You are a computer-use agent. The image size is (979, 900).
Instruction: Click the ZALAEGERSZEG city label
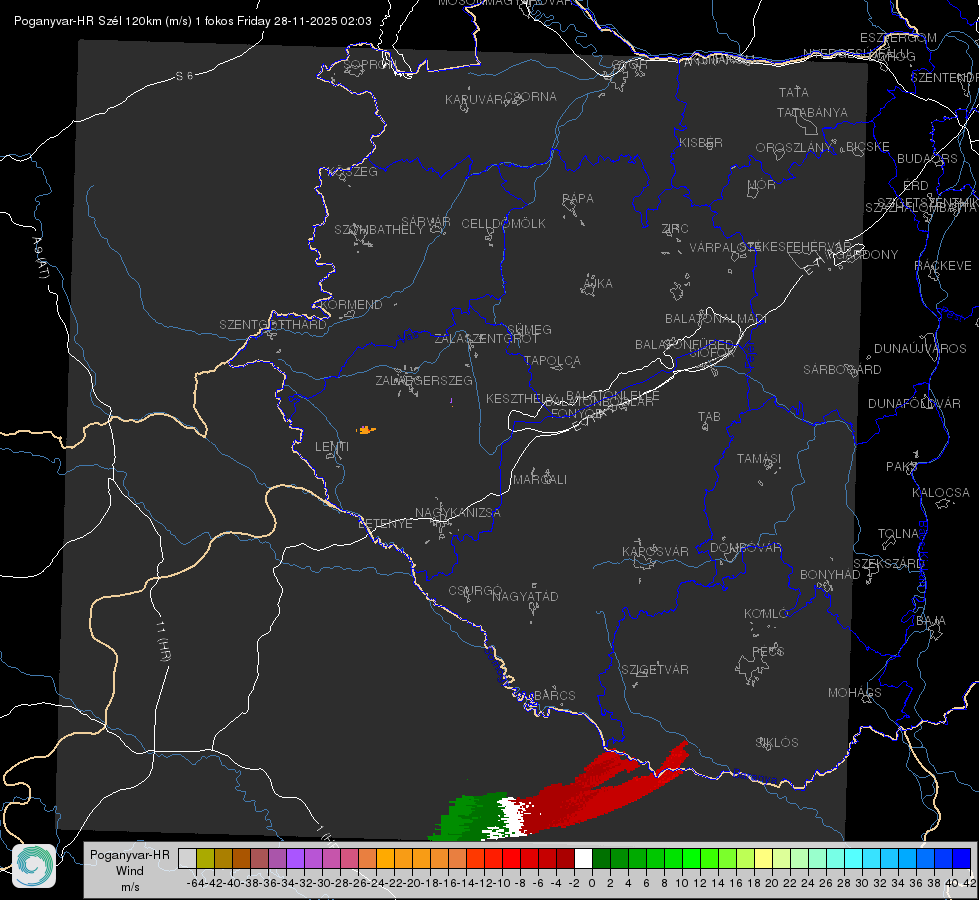(424, 380)
